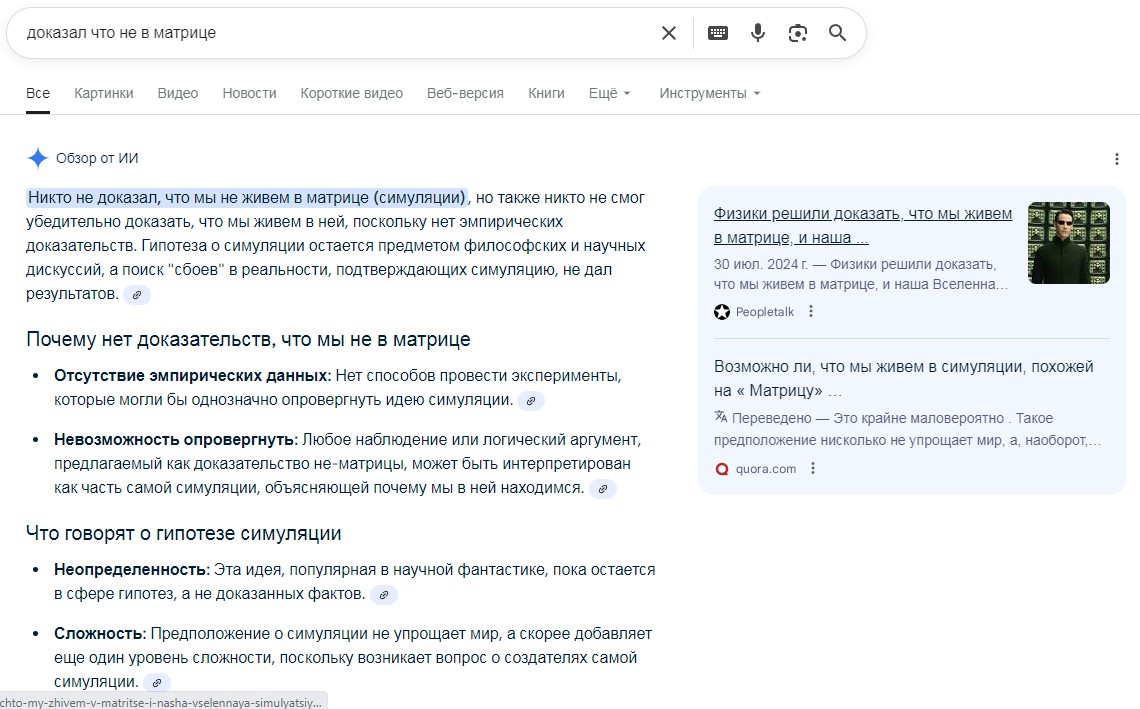This screenshot has height=709, width=1140.
Task: Open search by image camera icon
Action: click(x=798, y=33)
